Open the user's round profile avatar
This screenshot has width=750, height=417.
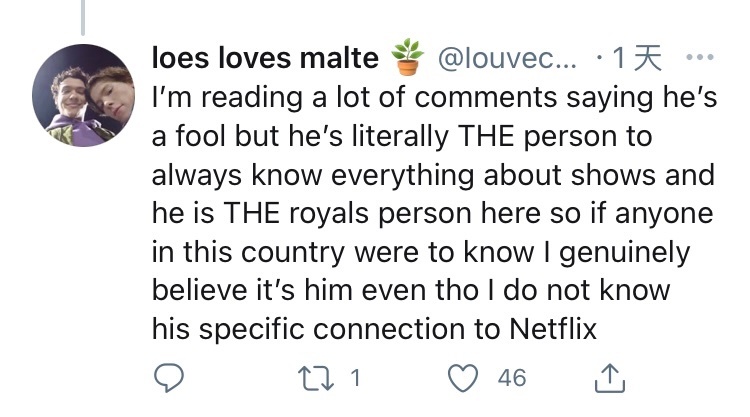click(x=83, y=95)
